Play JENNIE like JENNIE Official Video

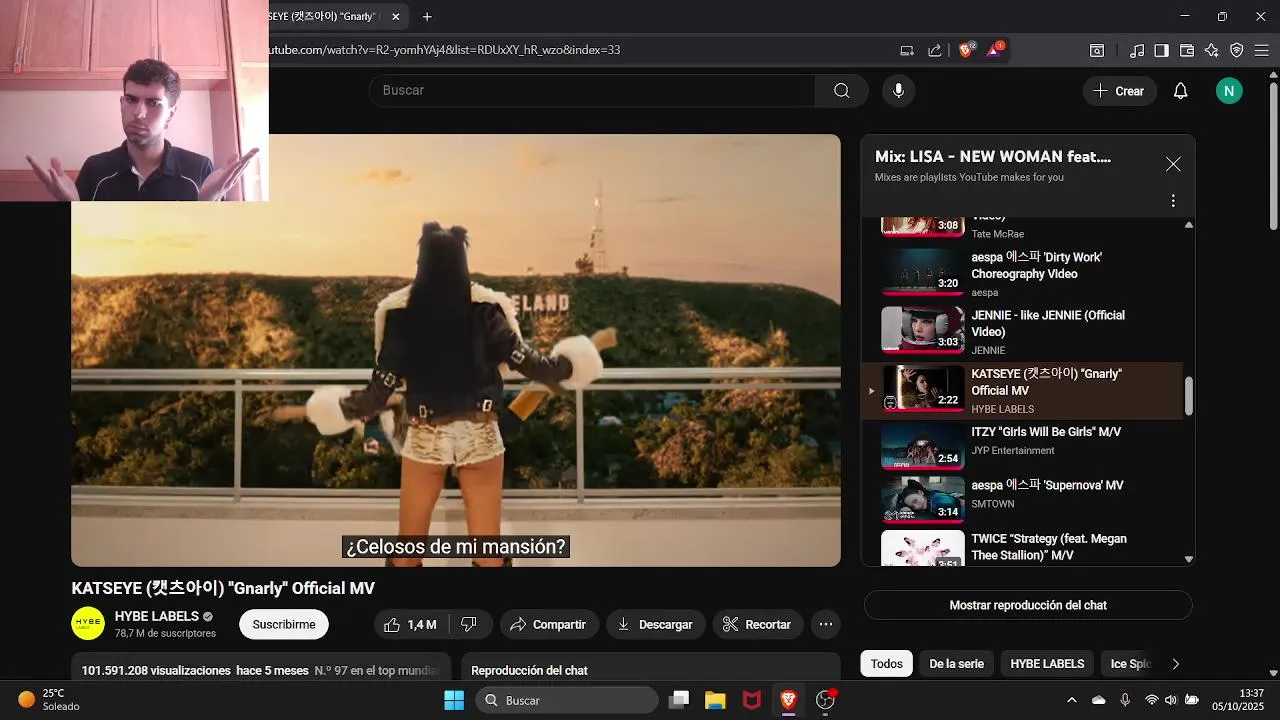(1022, 331)
